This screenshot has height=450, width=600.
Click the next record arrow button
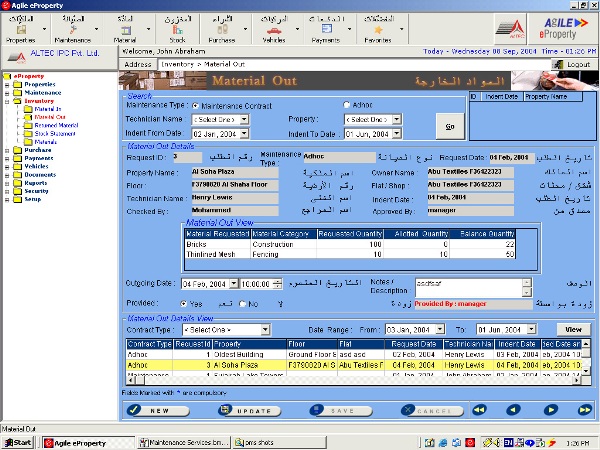[551, 410]
